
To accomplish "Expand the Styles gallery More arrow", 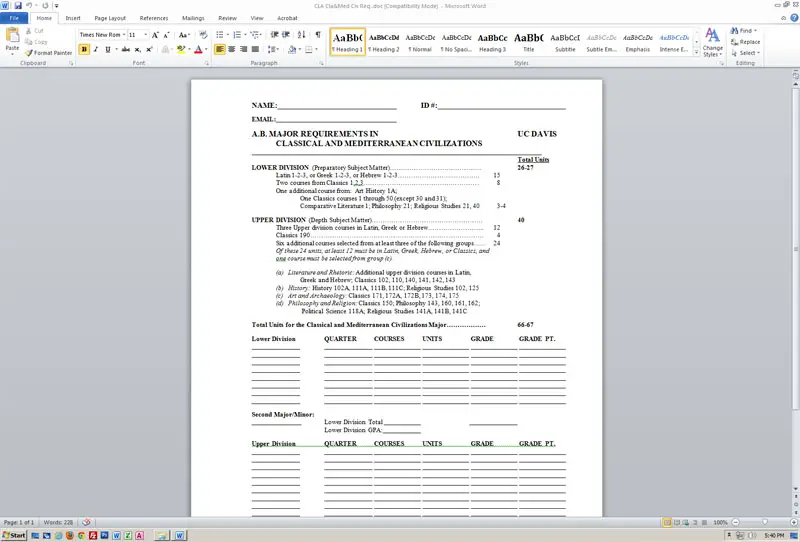I will coord(696,53).
